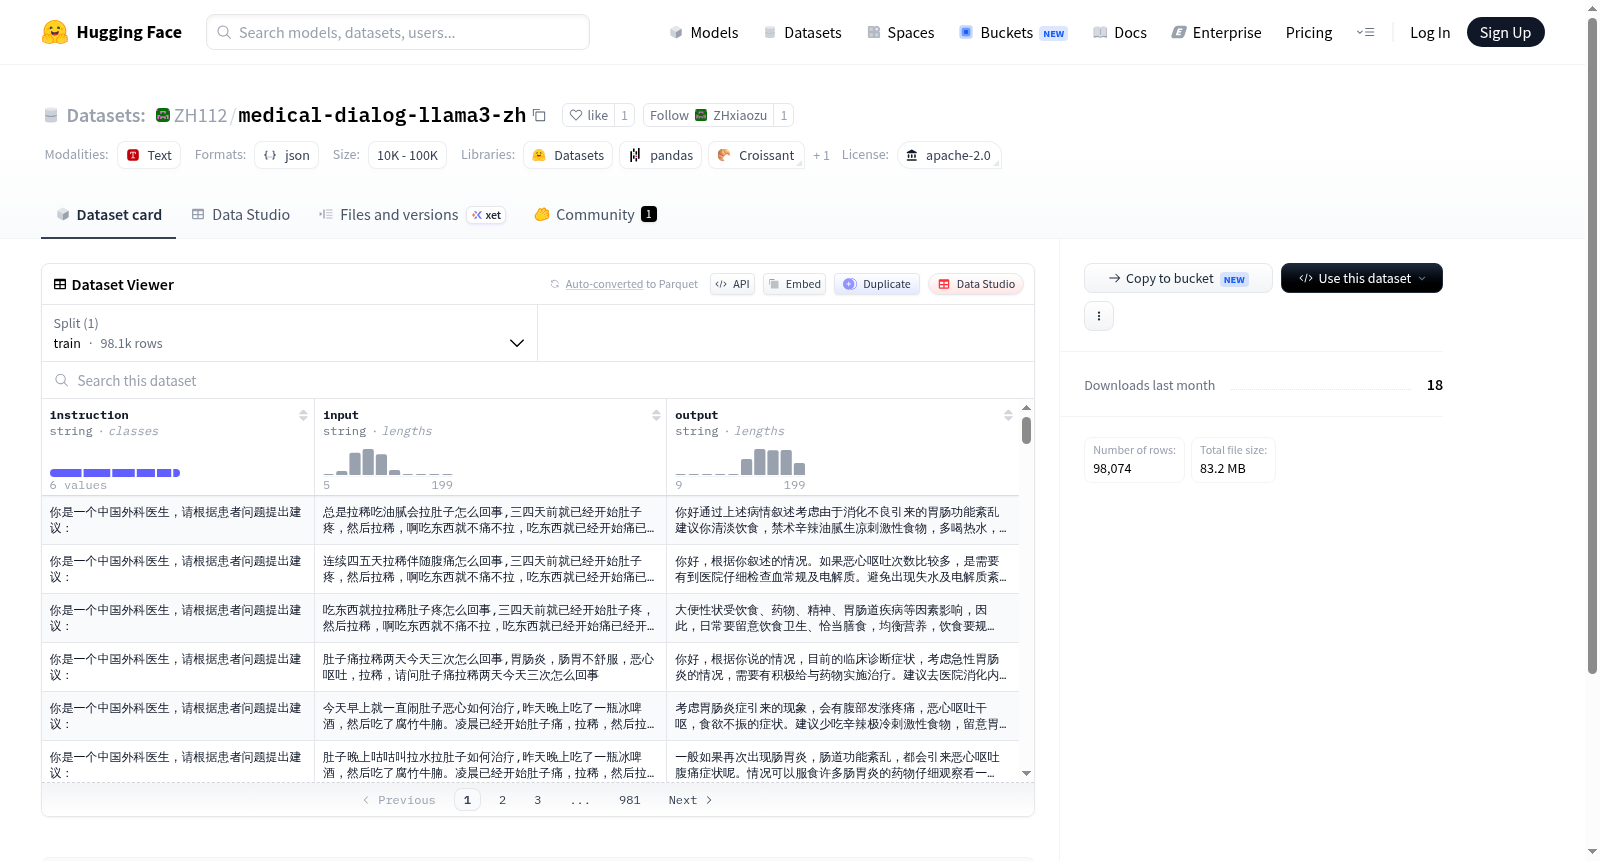Click the table scroll-up arrow
Screen dimensions: 1600x861
click(x=1026, y=408)
